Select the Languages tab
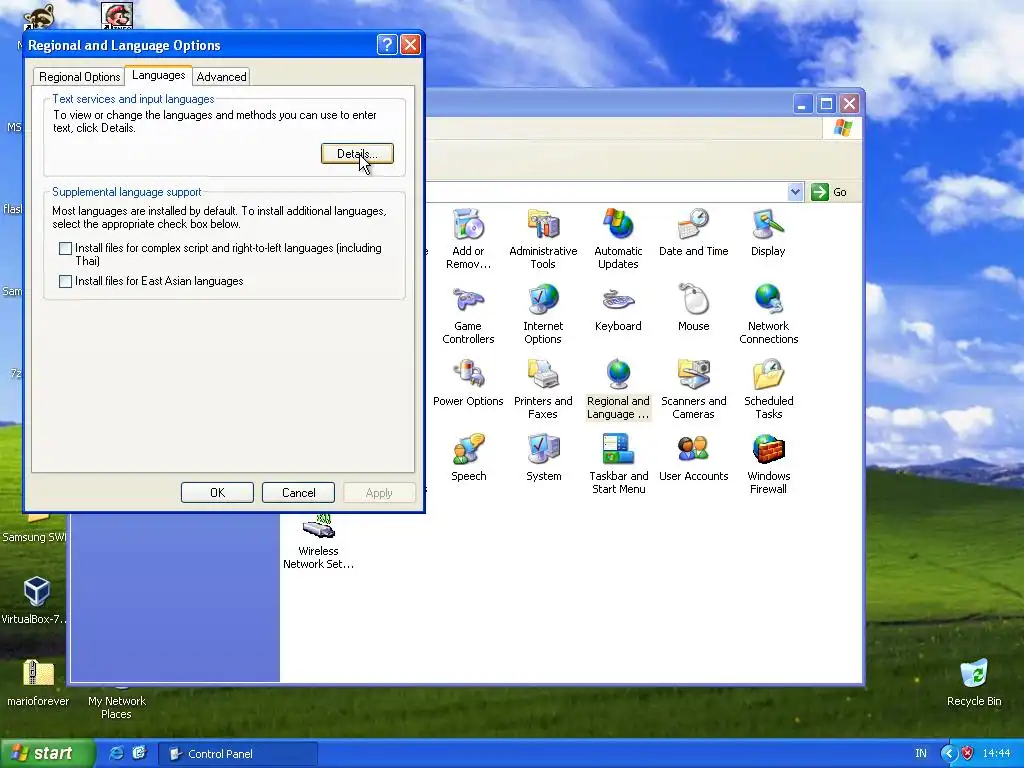 (158, 75)
